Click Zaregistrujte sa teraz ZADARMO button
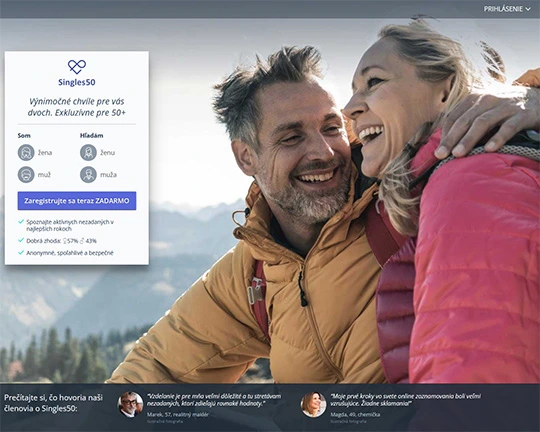The image size is (540, 432). coord(77,201)
